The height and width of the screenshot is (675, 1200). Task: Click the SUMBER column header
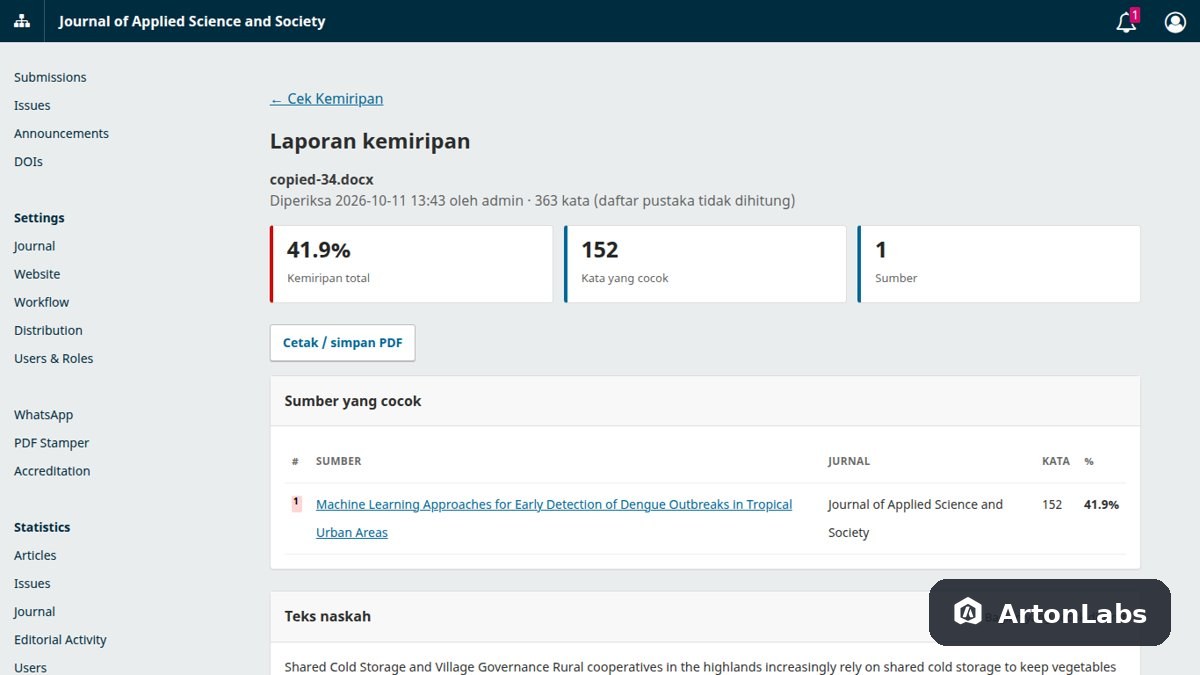(x=339, y=461)
